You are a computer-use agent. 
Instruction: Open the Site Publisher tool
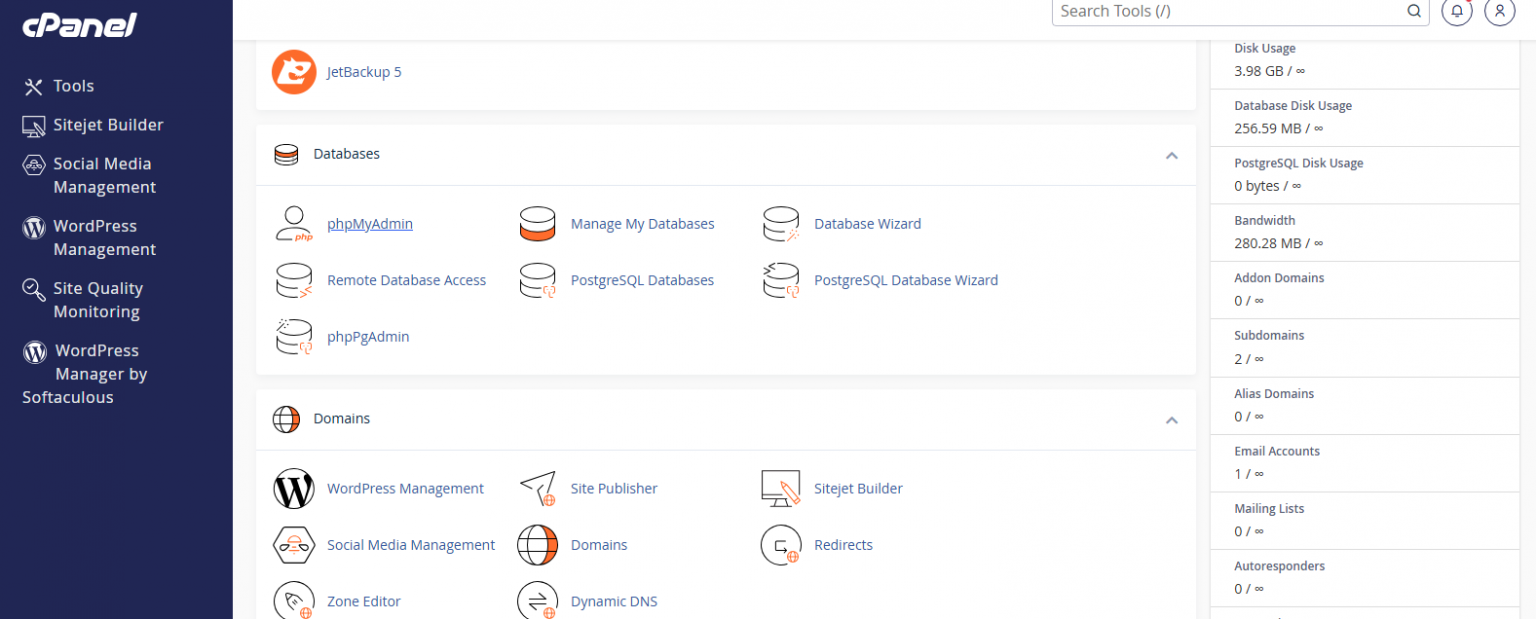(x=613, y=488)
